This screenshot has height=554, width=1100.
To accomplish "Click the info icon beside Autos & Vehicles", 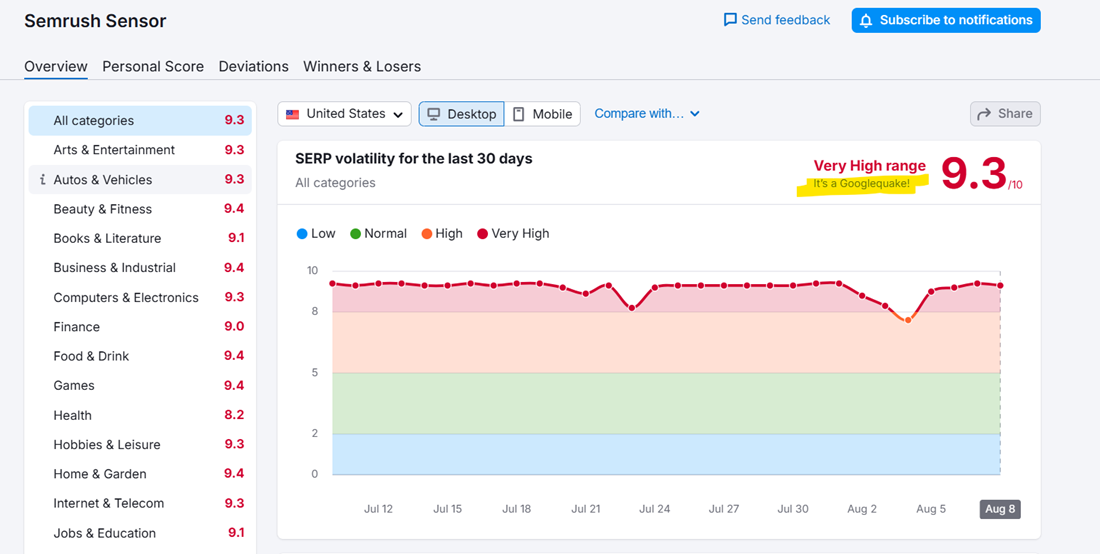I will 43,180.
